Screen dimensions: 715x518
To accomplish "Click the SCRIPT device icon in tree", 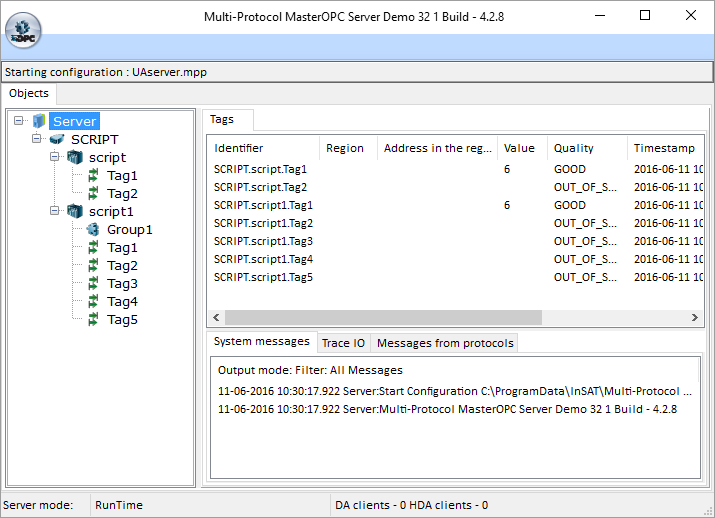I will point(57,139).
